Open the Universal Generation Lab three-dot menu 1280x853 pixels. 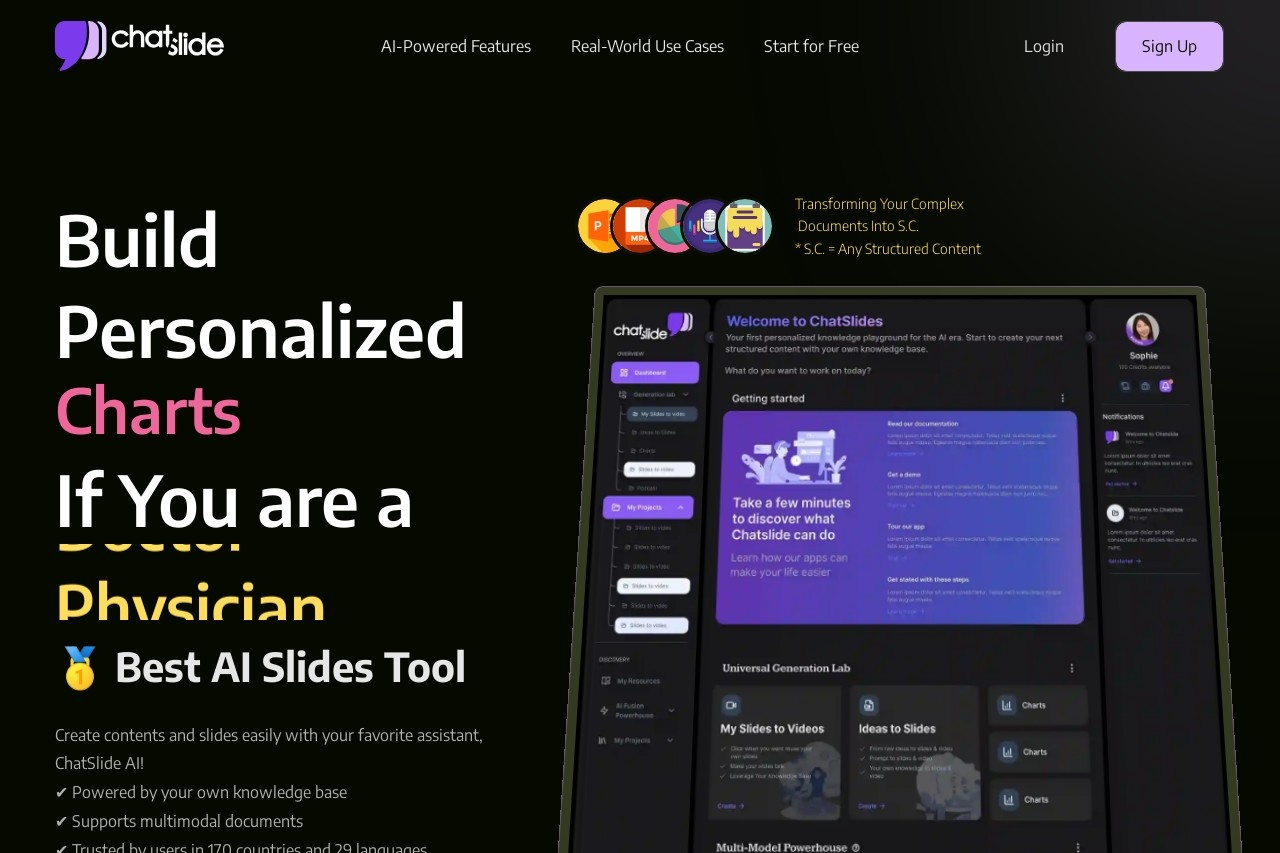point(1071,668)
